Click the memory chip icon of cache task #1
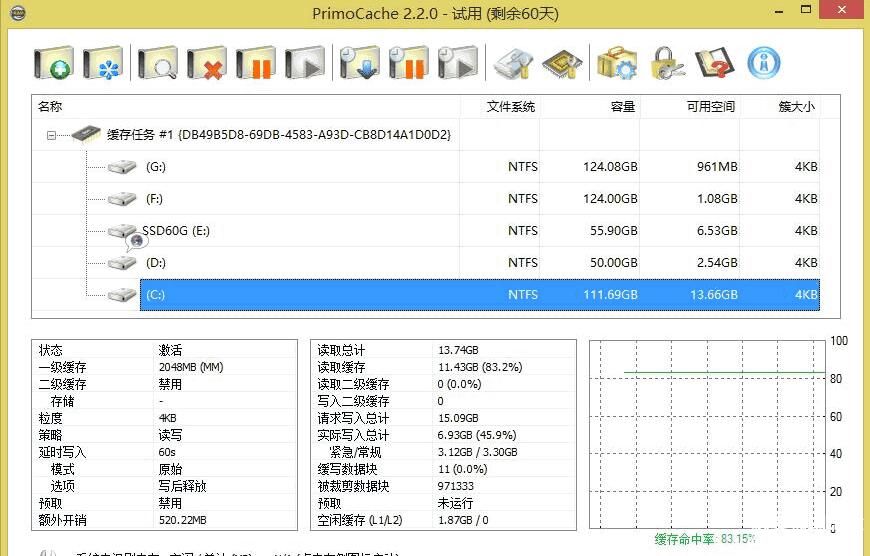This screenshot has width=870, height=556. [x=86, y=134]
